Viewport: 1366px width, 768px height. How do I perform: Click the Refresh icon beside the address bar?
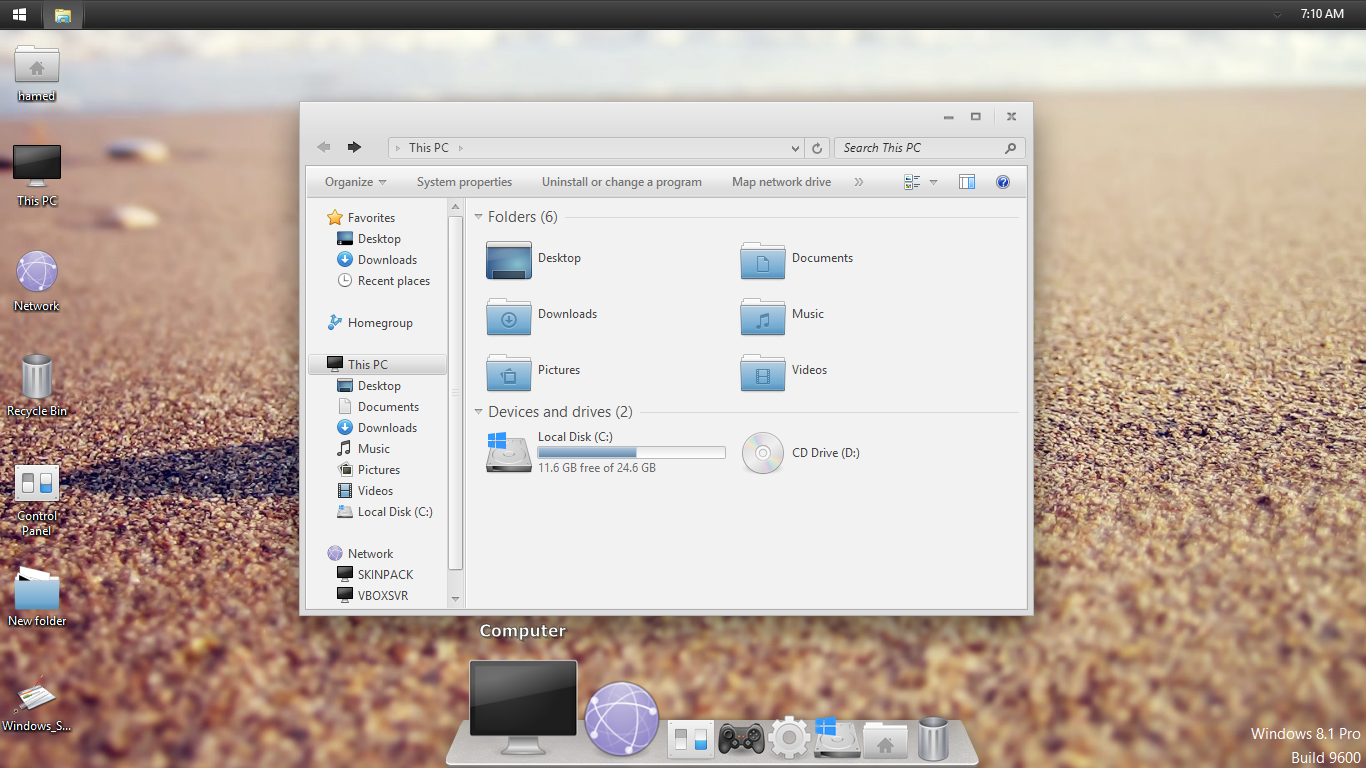(817, 148)
